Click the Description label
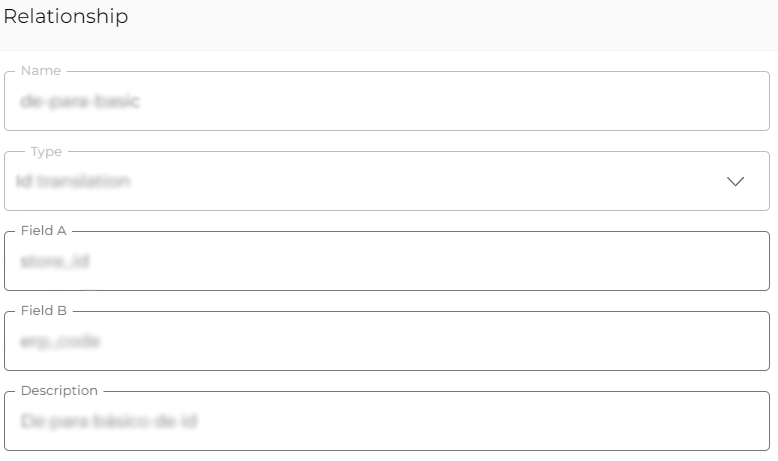 coord(59,391)
